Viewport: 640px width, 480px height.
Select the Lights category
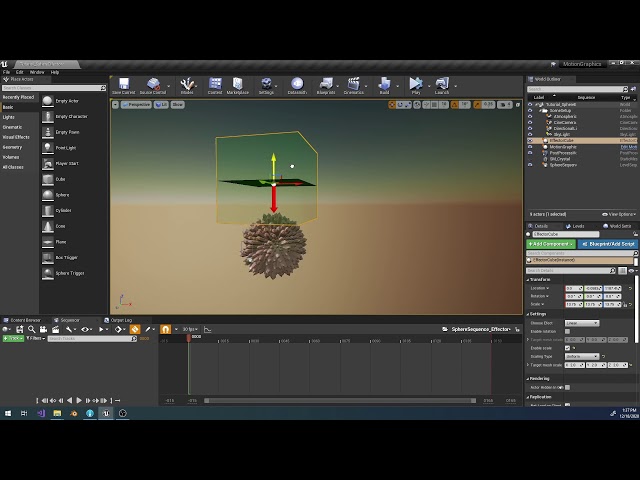[9, 117]
